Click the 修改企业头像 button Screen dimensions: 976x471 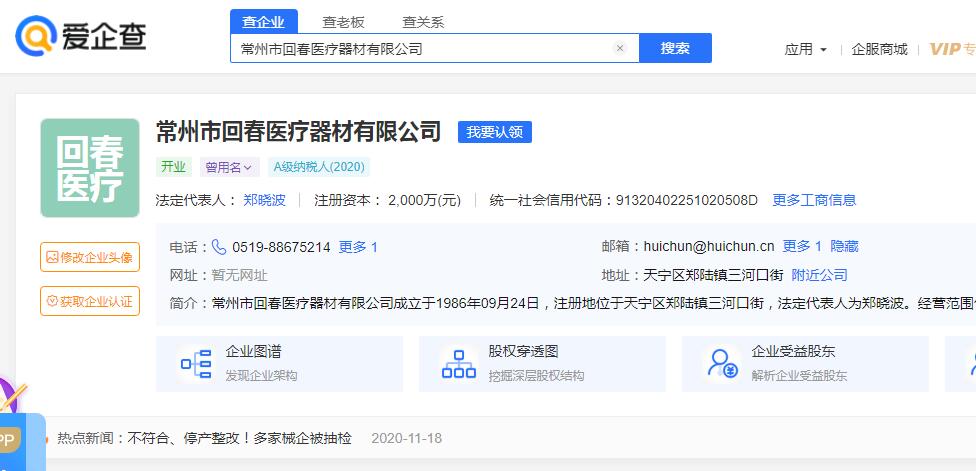(90, 257)
